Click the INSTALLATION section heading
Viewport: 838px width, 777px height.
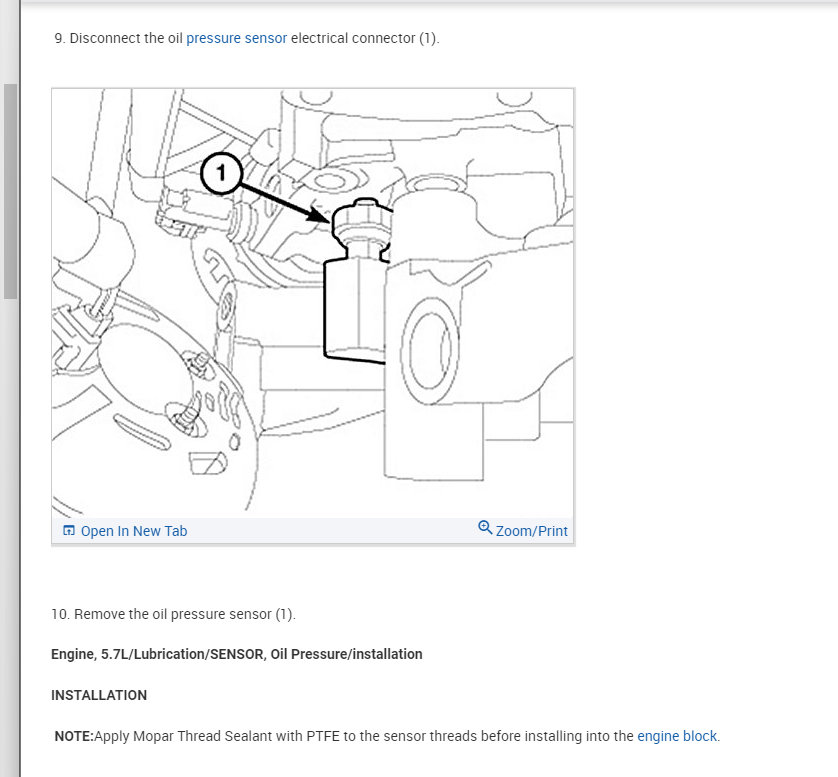98,695
